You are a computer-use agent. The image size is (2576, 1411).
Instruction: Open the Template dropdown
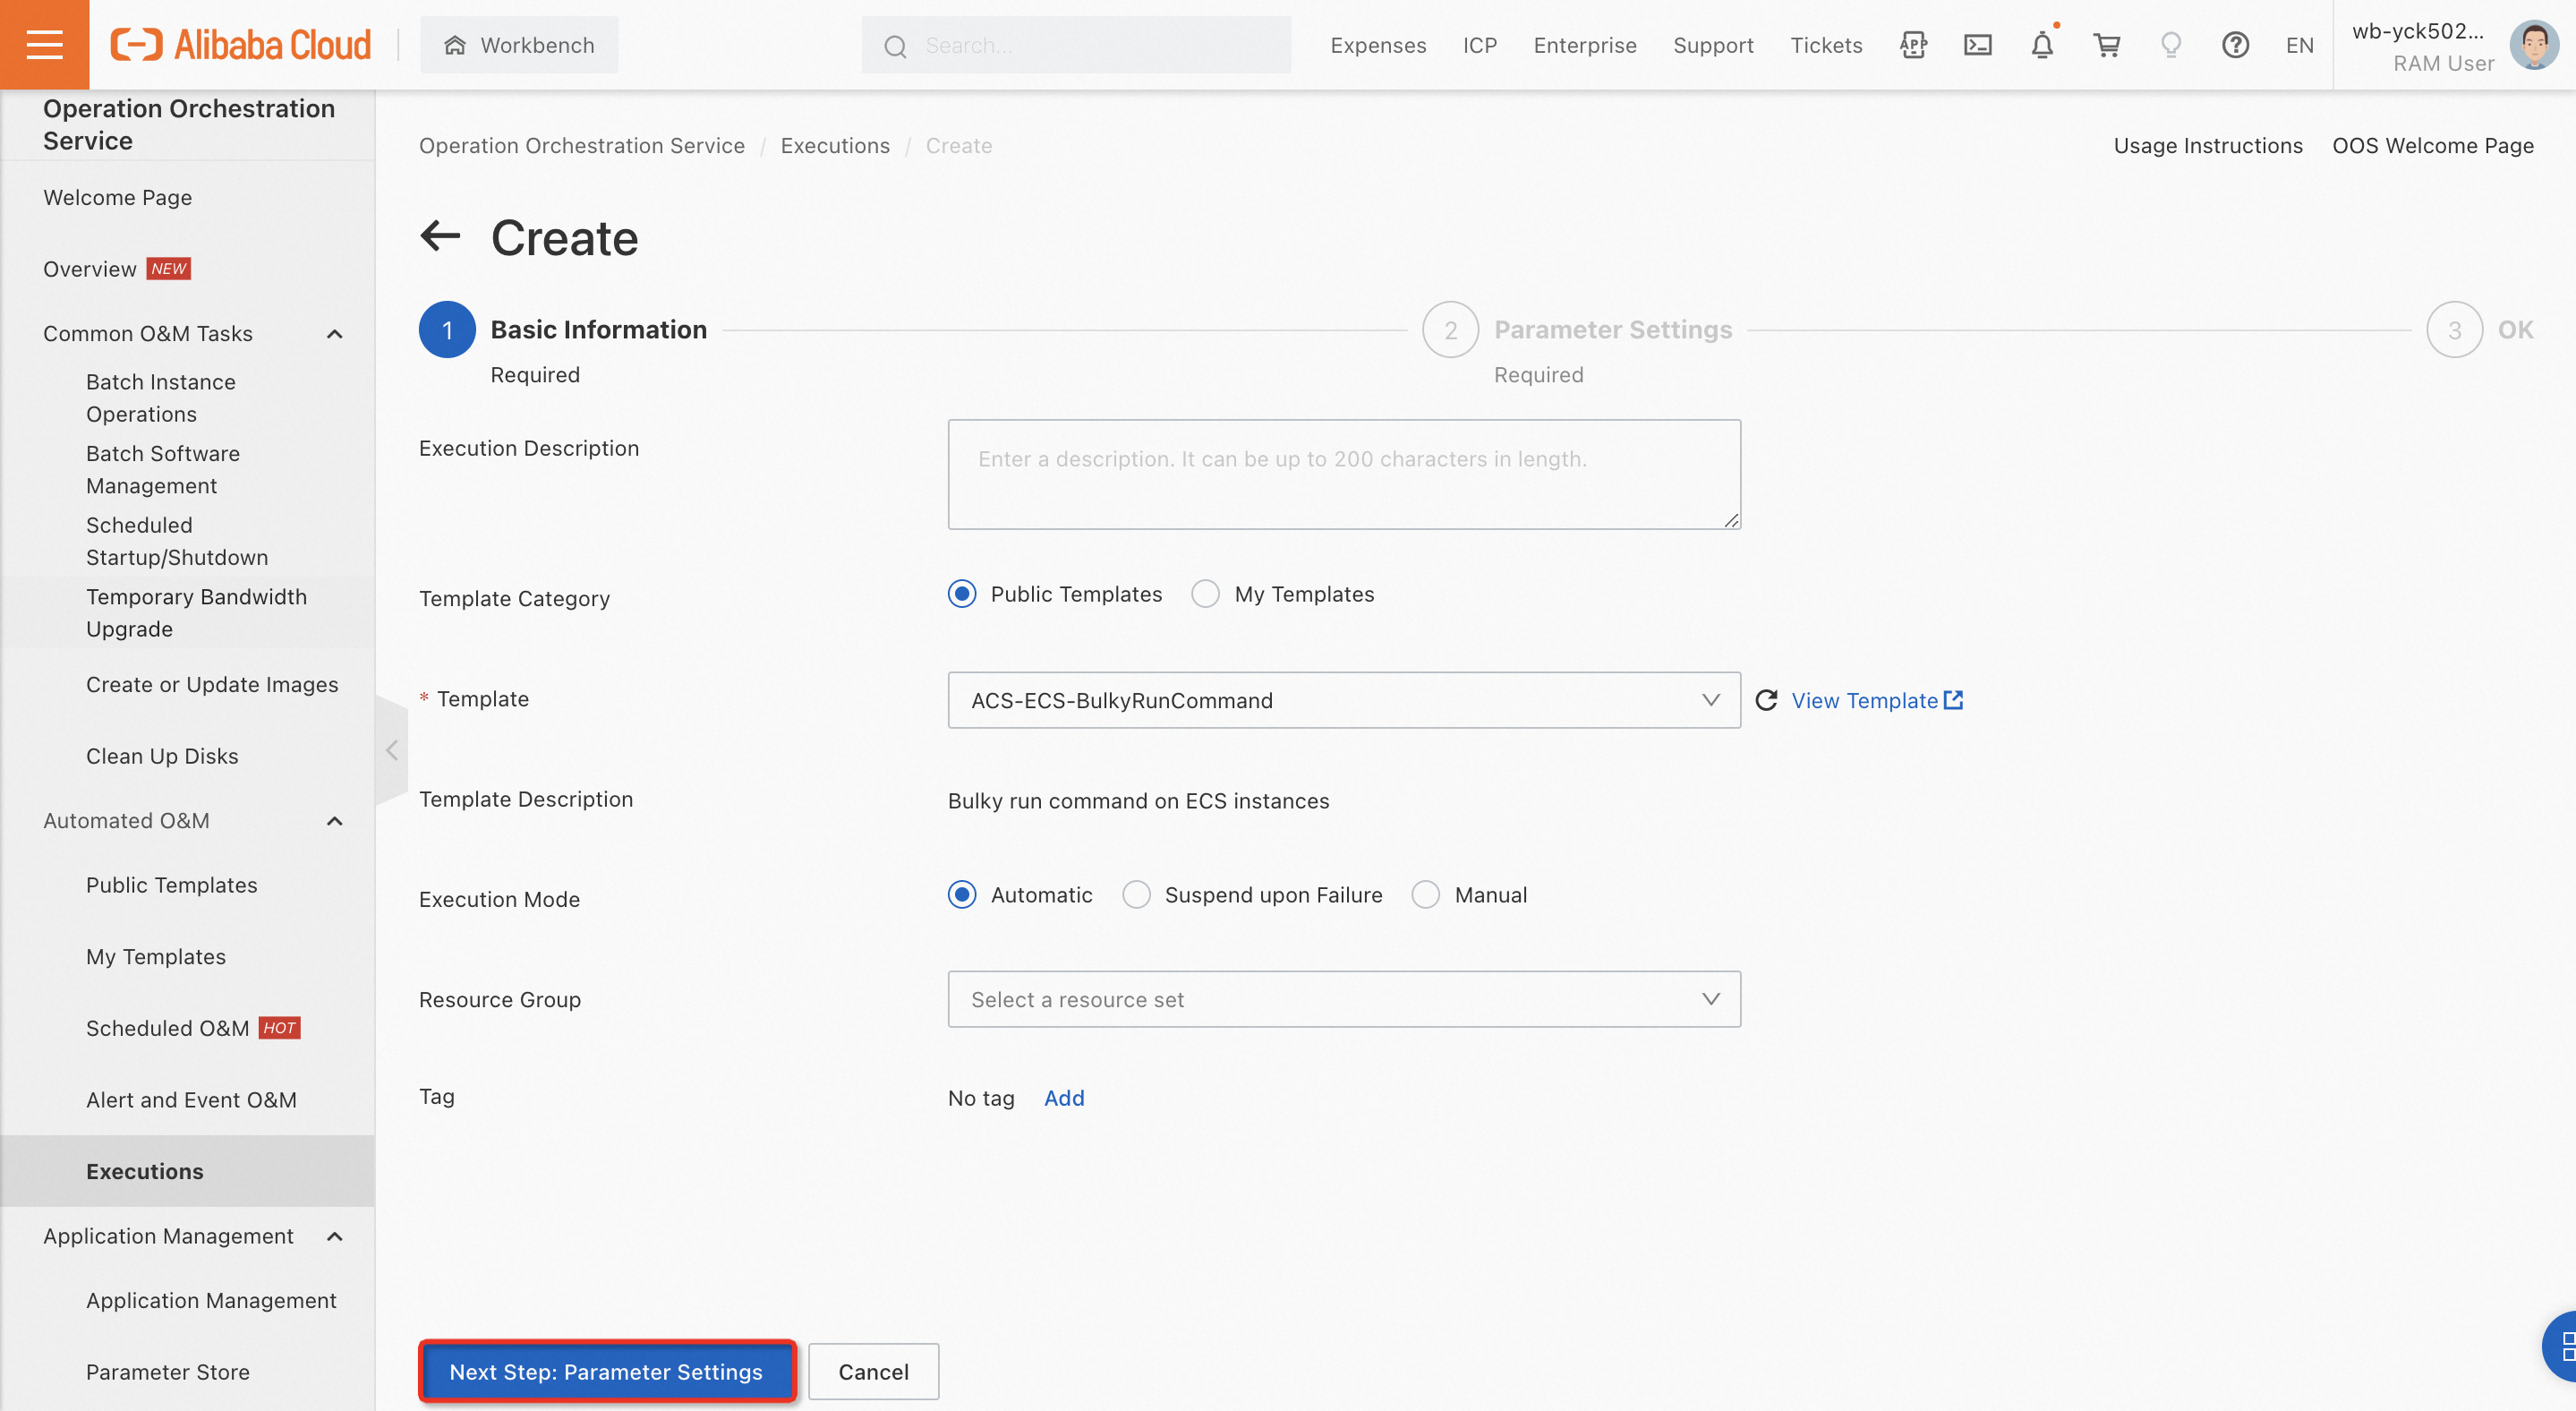click(1343, 700)
